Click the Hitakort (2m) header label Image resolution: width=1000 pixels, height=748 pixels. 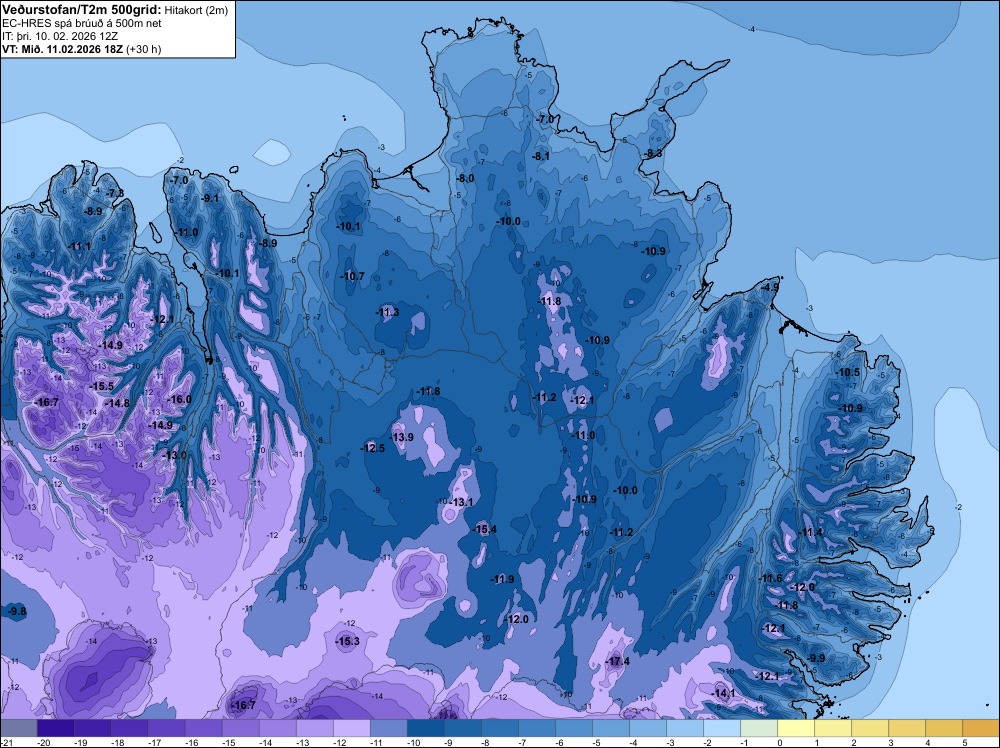coord(196,10)
